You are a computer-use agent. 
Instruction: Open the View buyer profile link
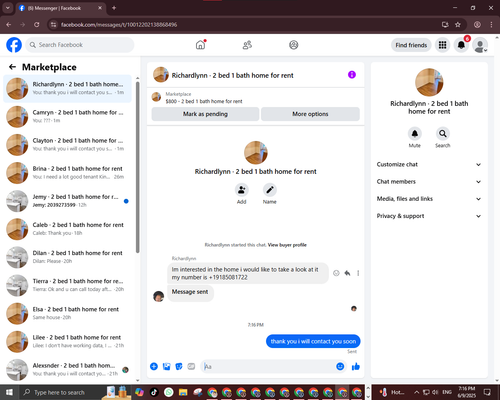point(287,245)
